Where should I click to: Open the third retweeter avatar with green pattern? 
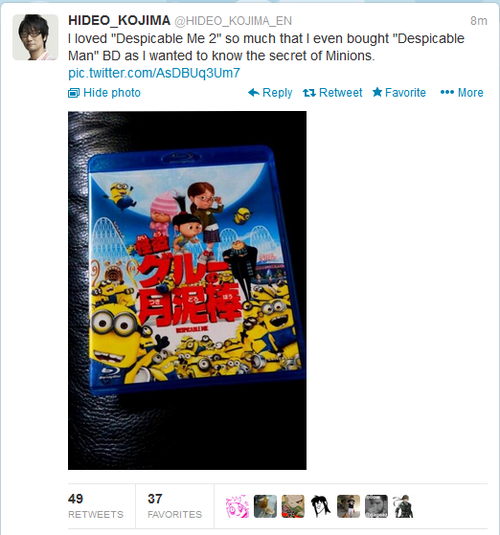pyautogui.click(x=293, y=506)
